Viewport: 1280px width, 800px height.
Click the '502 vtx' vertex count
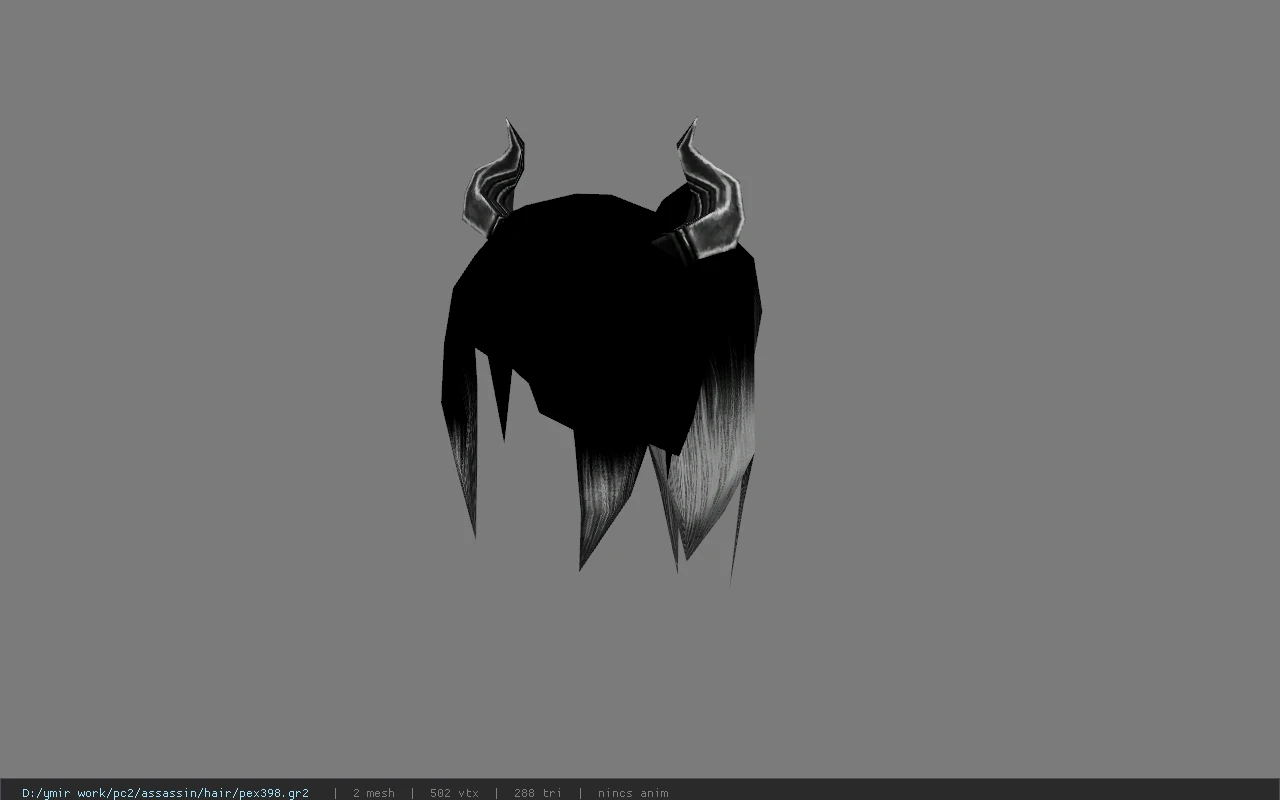[x=454, y=793]
